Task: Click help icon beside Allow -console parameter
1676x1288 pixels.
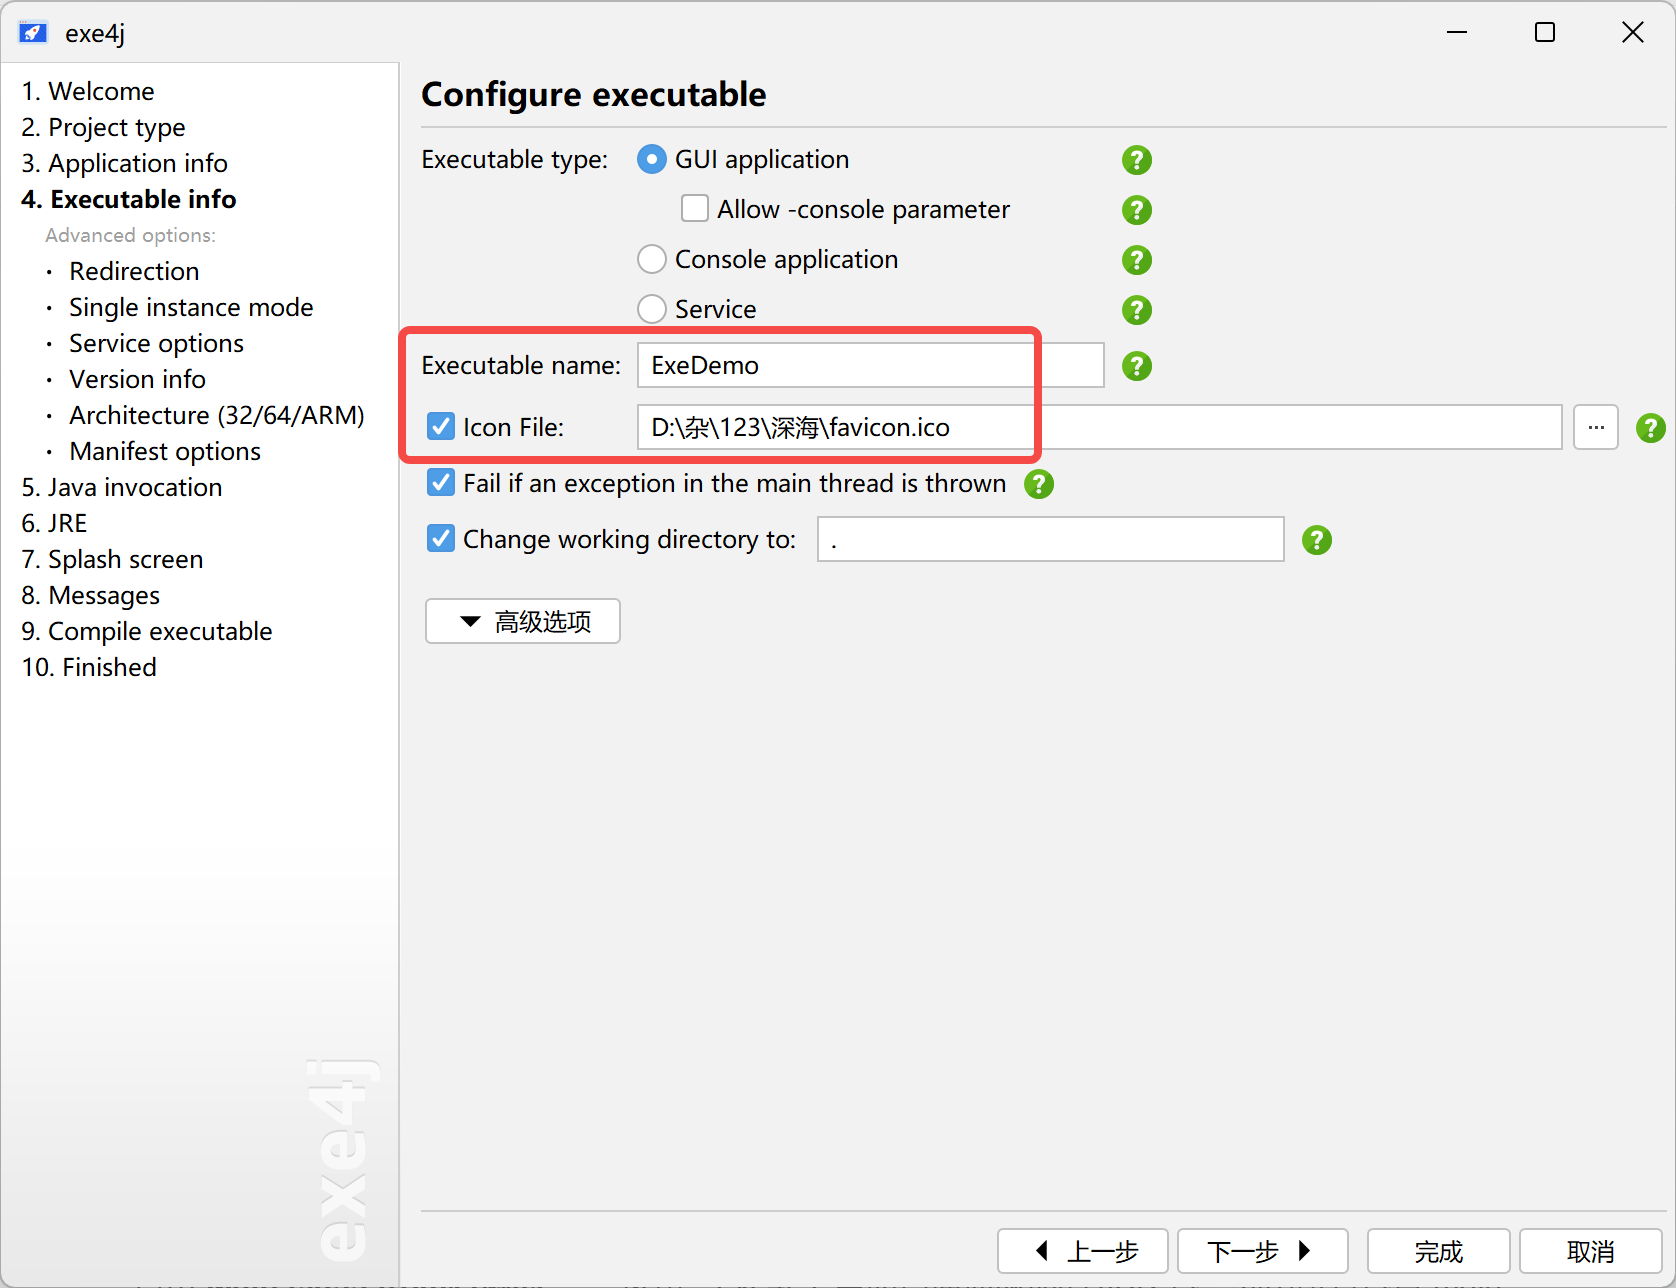Action: [x=1136, y=210]
